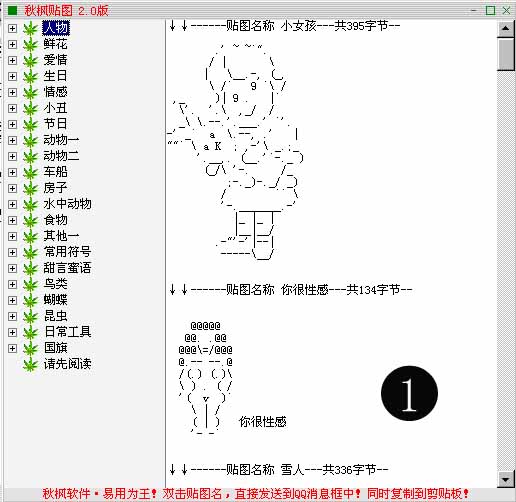Viewport: 516px width, 502px height.
Task: Click the leaf icon beside 食物
Action: coord(30,220)
